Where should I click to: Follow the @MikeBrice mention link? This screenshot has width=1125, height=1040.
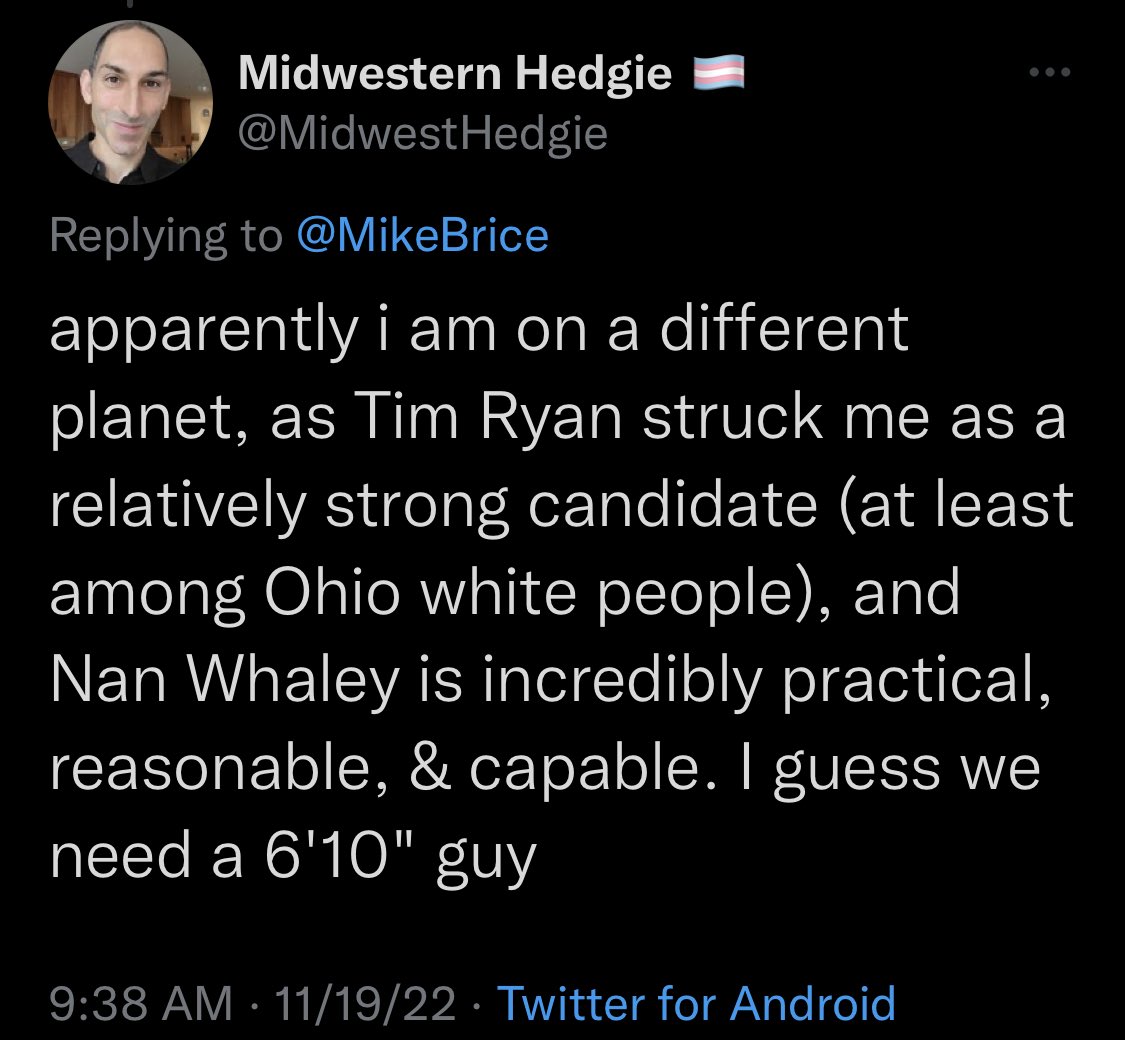423,235
